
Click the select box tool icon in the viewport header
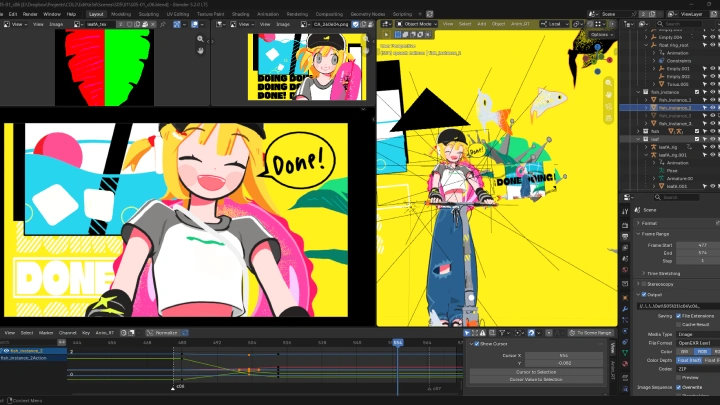[x=398, y=35]
